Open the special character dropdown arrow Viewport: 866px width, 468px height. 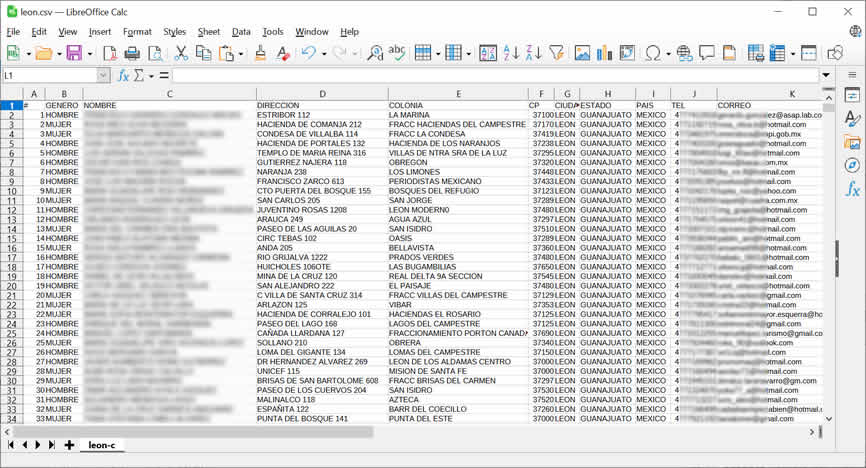[668, 54]
